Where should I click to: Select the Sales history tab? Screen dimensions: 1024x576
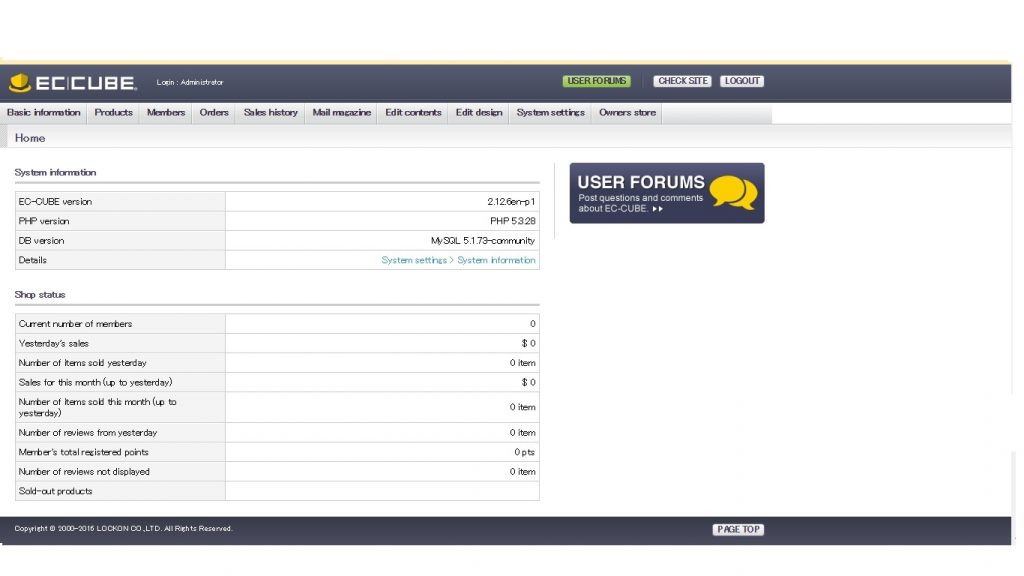click(x=270, y=113)
